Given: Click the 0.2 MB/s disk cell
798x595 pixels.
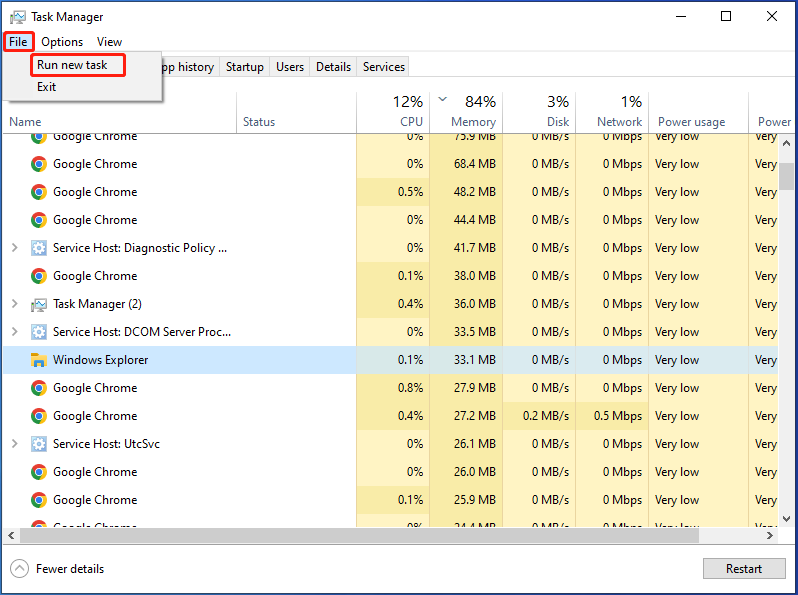Looking at the screenshot, I should click(539, 416).
